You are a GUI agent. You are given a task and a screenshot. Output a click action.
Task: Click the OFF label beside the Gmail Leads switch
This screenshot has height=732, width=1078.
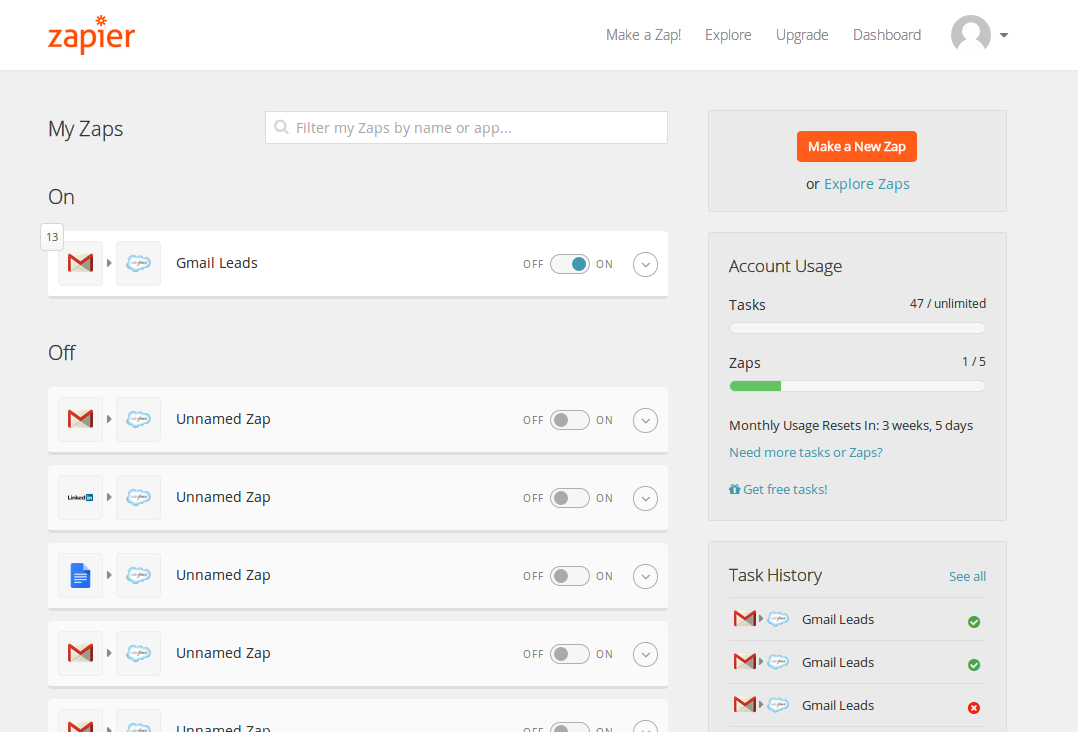click(x=533, y=264)
